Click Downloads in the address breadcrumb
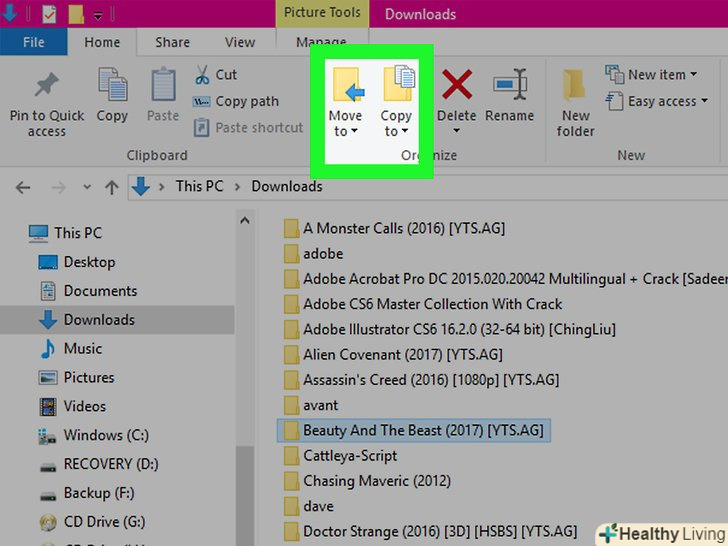The image size is (728, 546). (287, 187)
